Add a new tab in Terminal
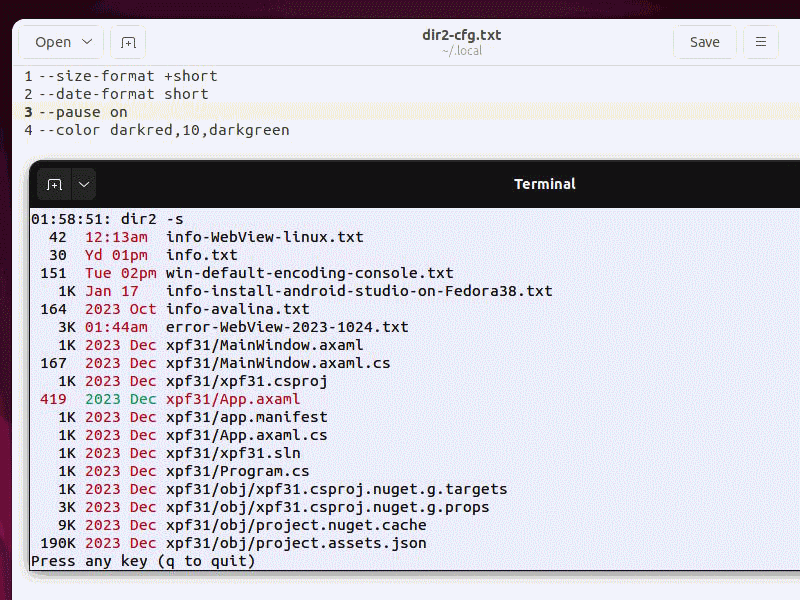800x600 pixels. click(x=54, y=184)
